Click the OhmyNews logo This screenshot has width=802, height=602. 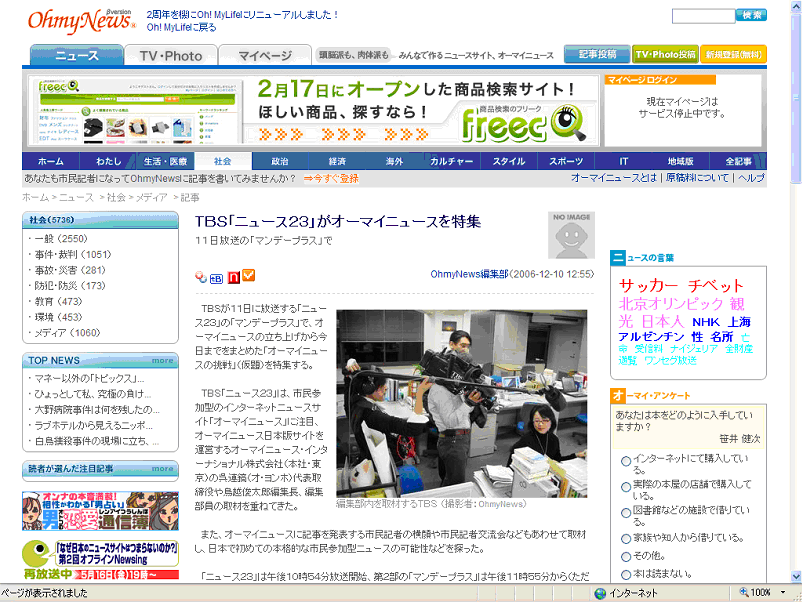(82, 21)
